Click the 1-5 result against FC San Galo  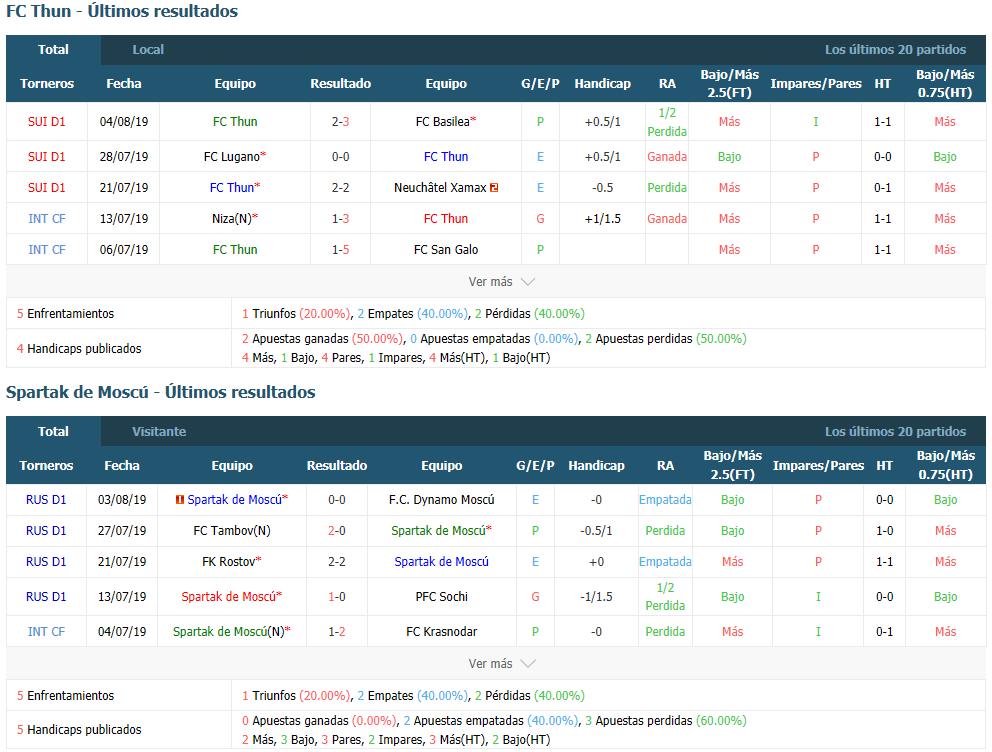pyautogui.click(x=340, y=249)
